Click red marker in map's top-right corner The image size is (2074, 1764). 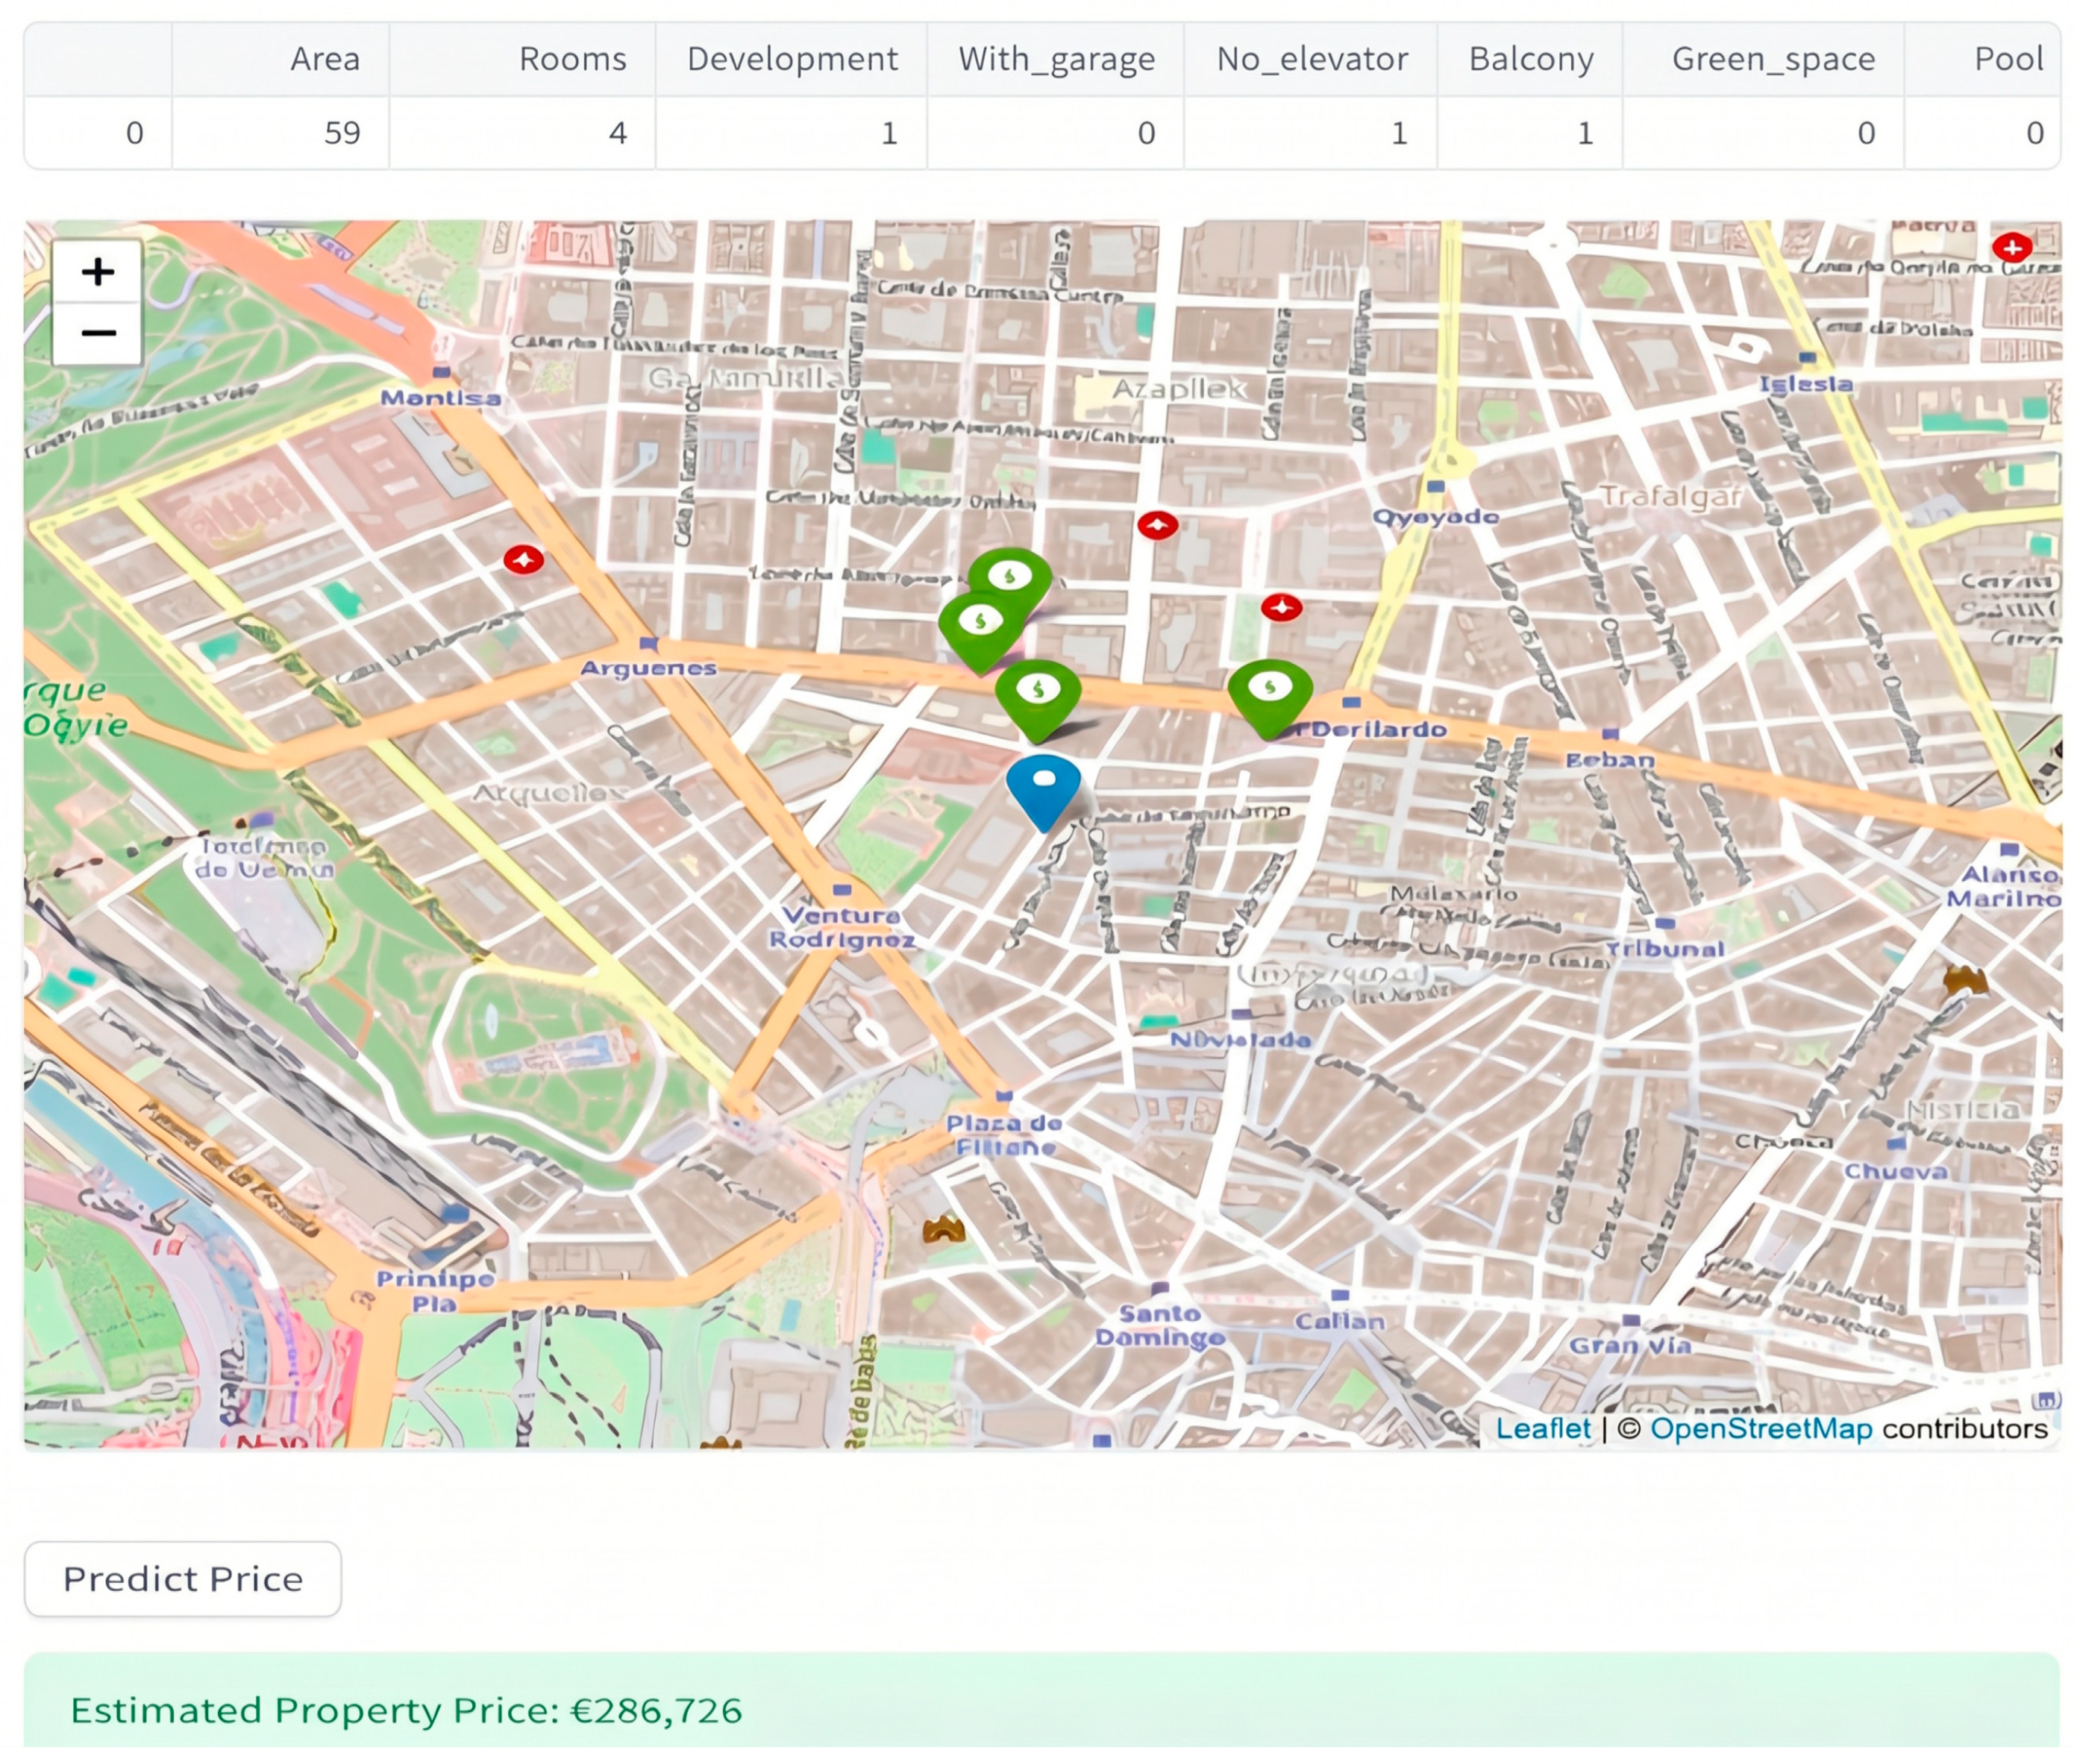[x=2011, y=246]
